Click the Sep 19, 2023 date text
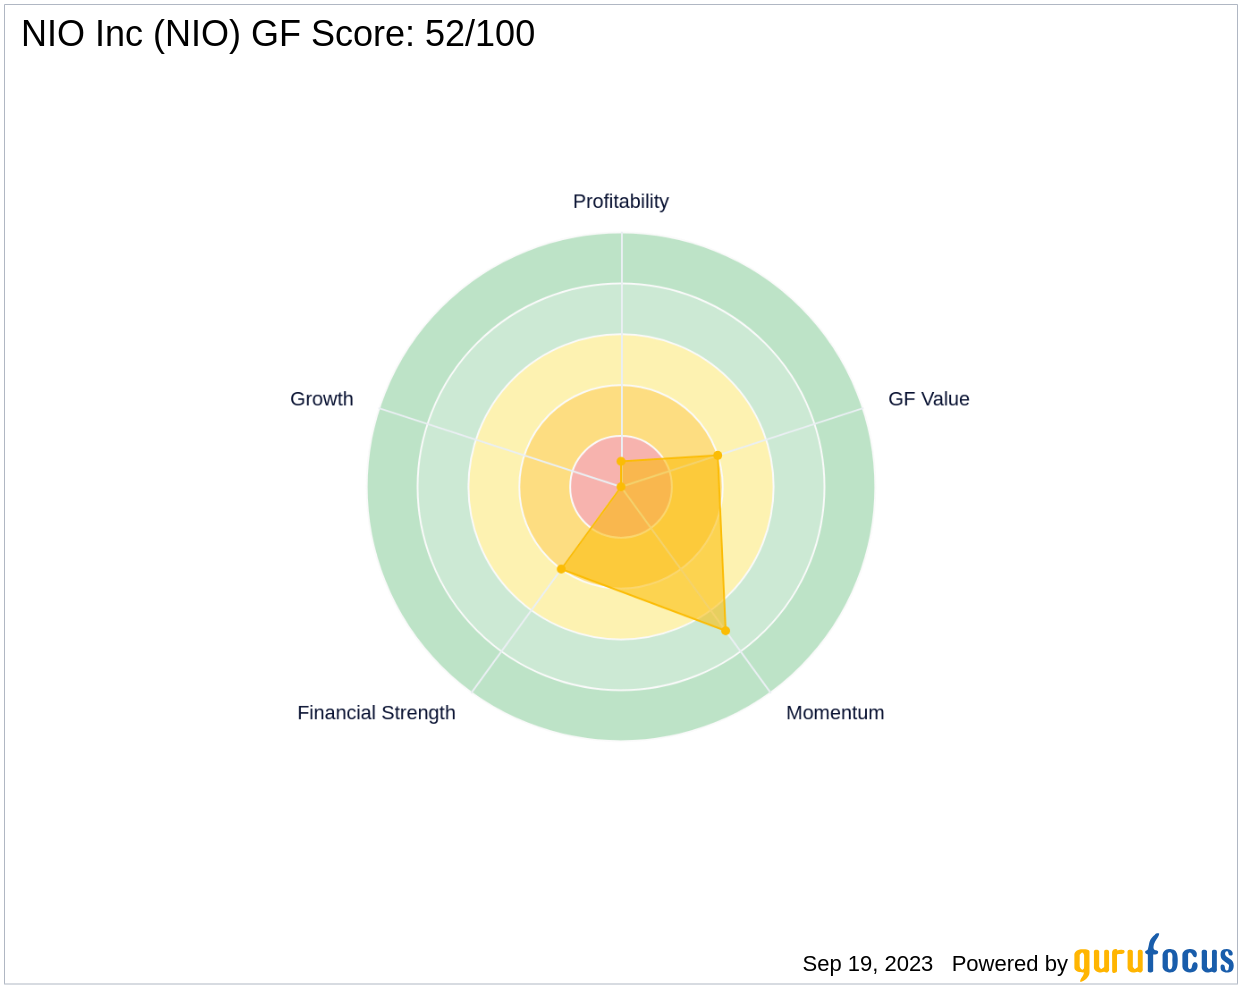 point(867,964)
